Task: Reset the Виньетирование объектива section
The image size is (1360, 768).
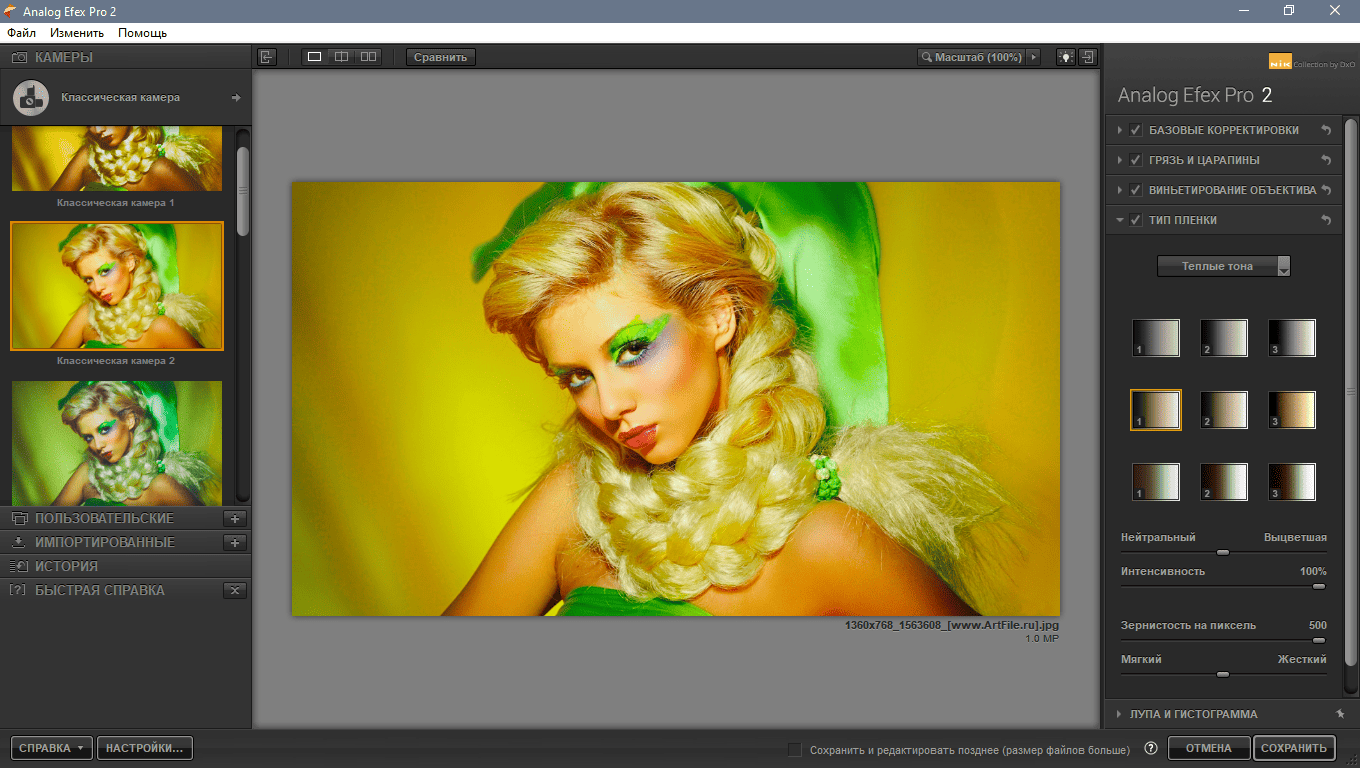Action: [x=1326, y=190]
